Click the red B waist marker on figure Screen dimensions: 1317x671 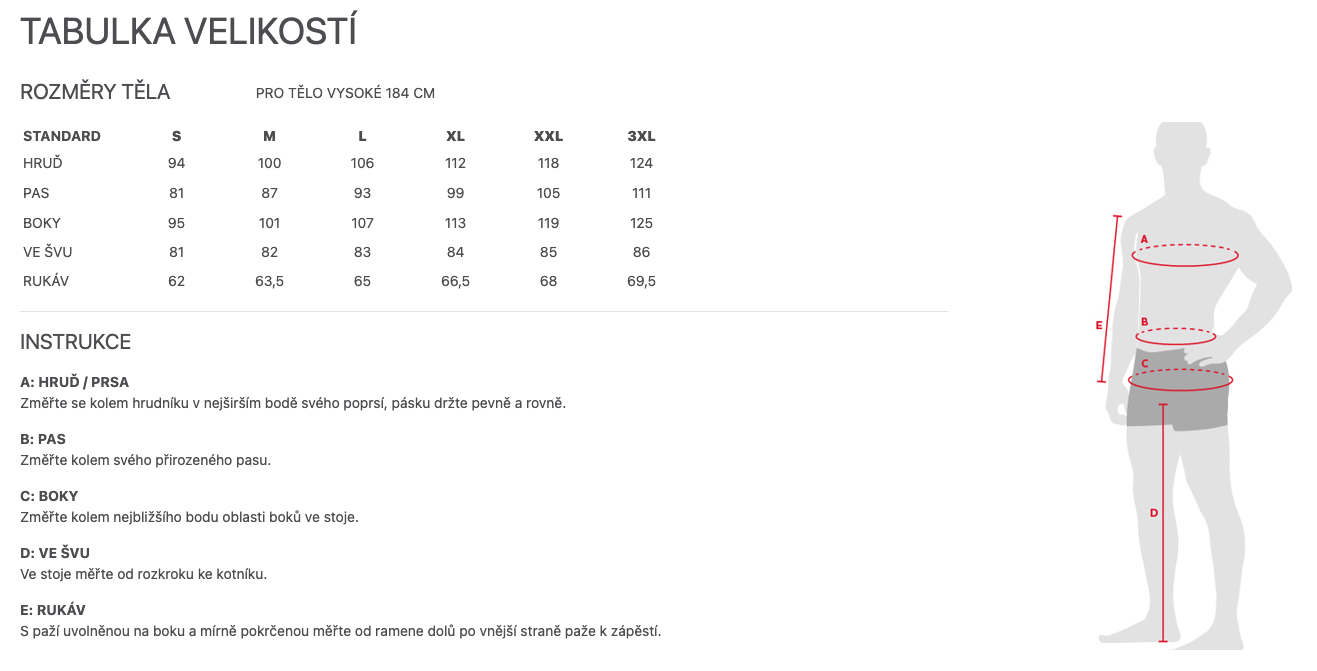(1144, 322)
